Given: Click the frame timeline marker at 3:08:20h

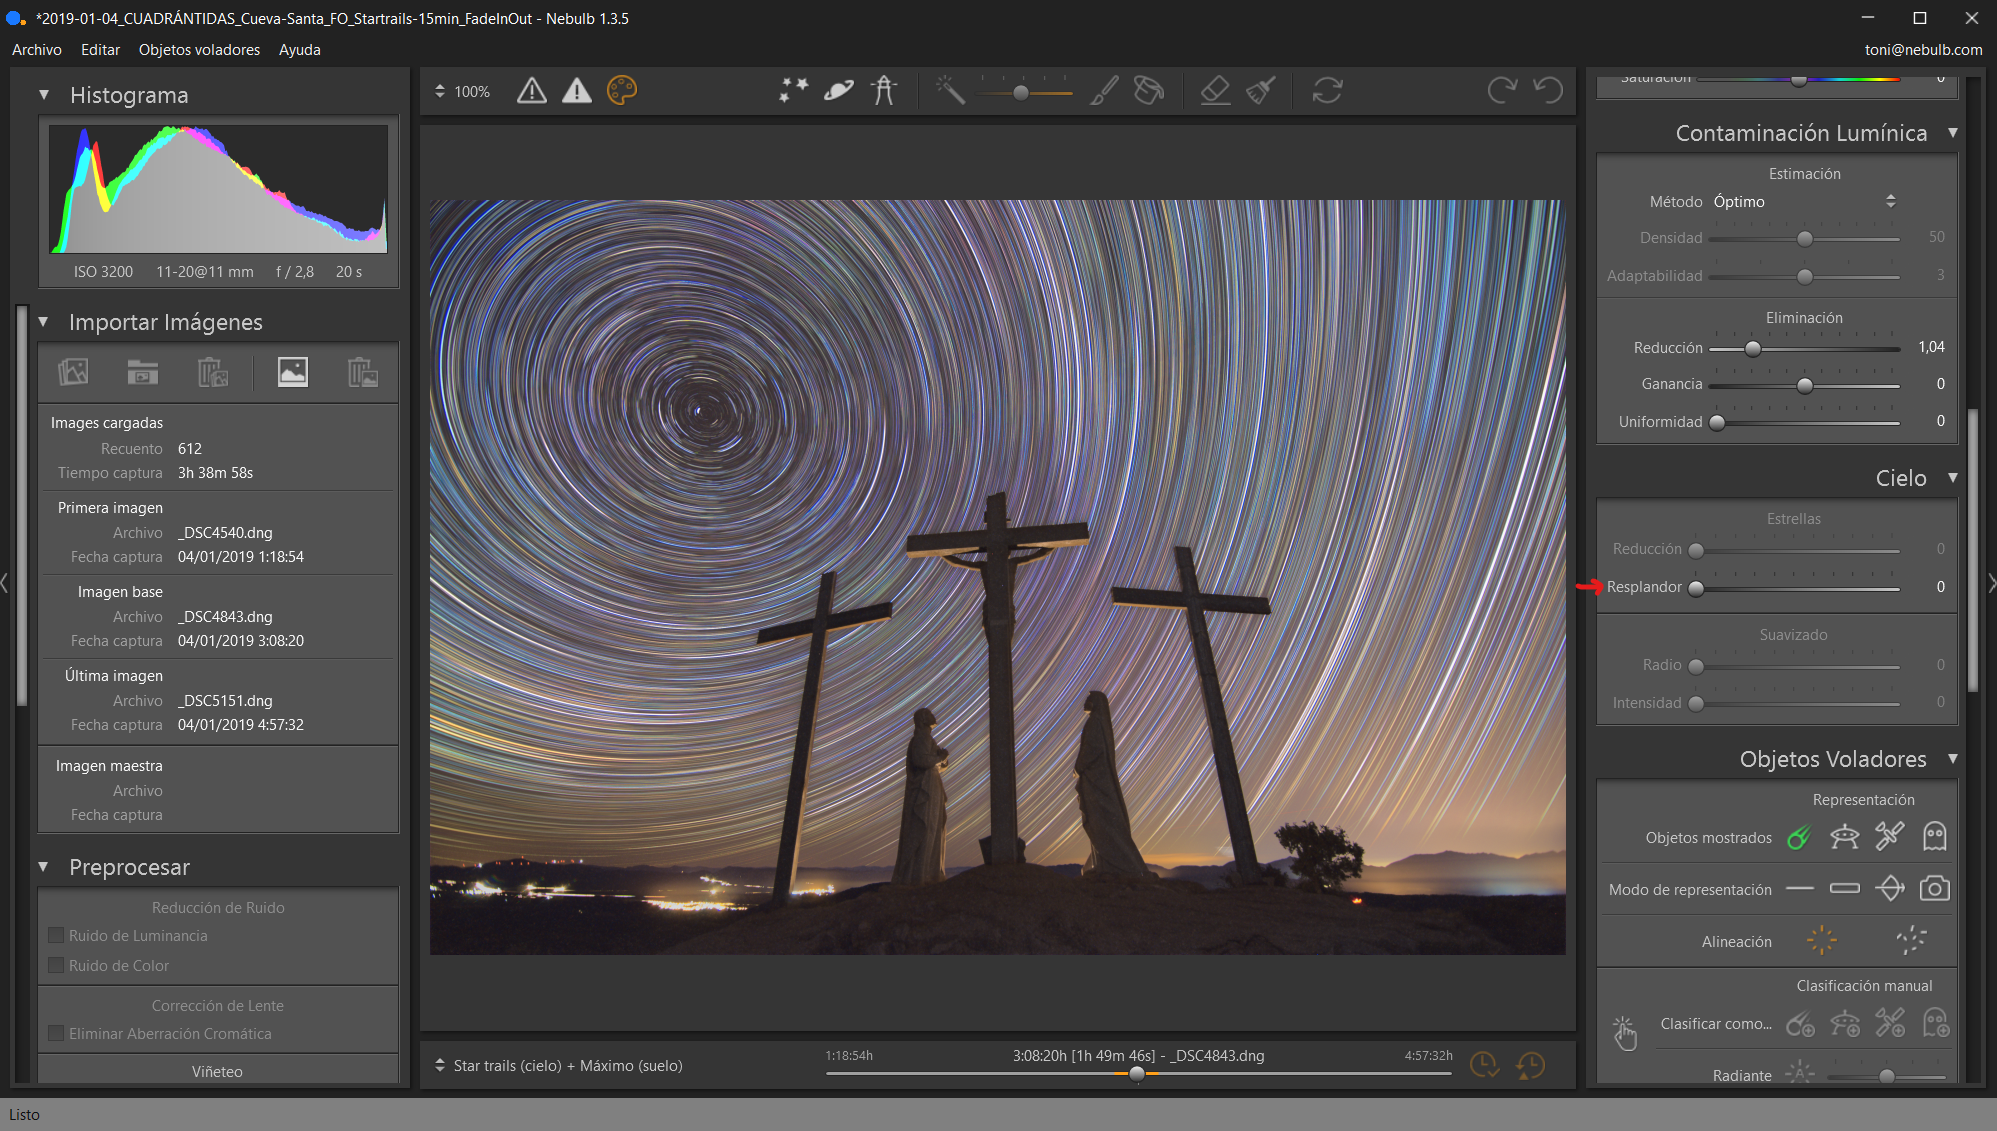Looking at the screenshot, I should tap(1137, 1074).
